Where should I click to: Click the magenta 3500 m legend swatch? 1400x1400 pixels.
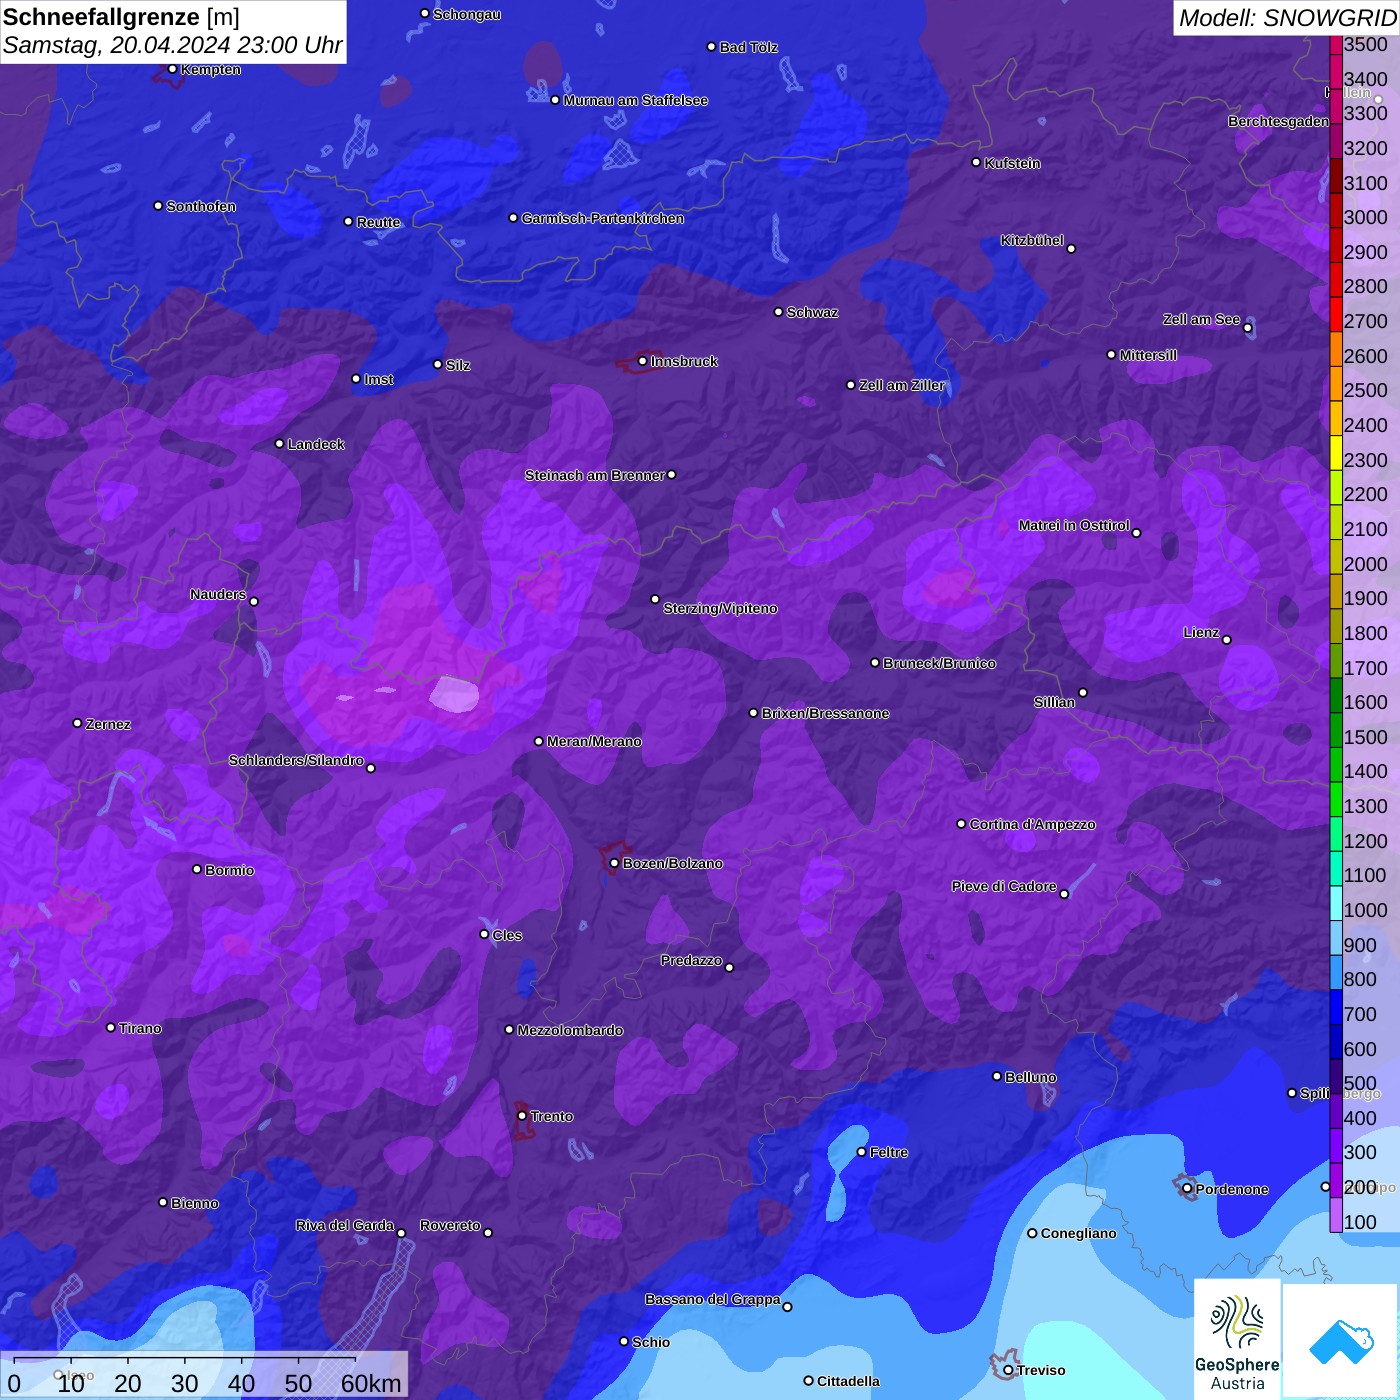pos(1336,45)
